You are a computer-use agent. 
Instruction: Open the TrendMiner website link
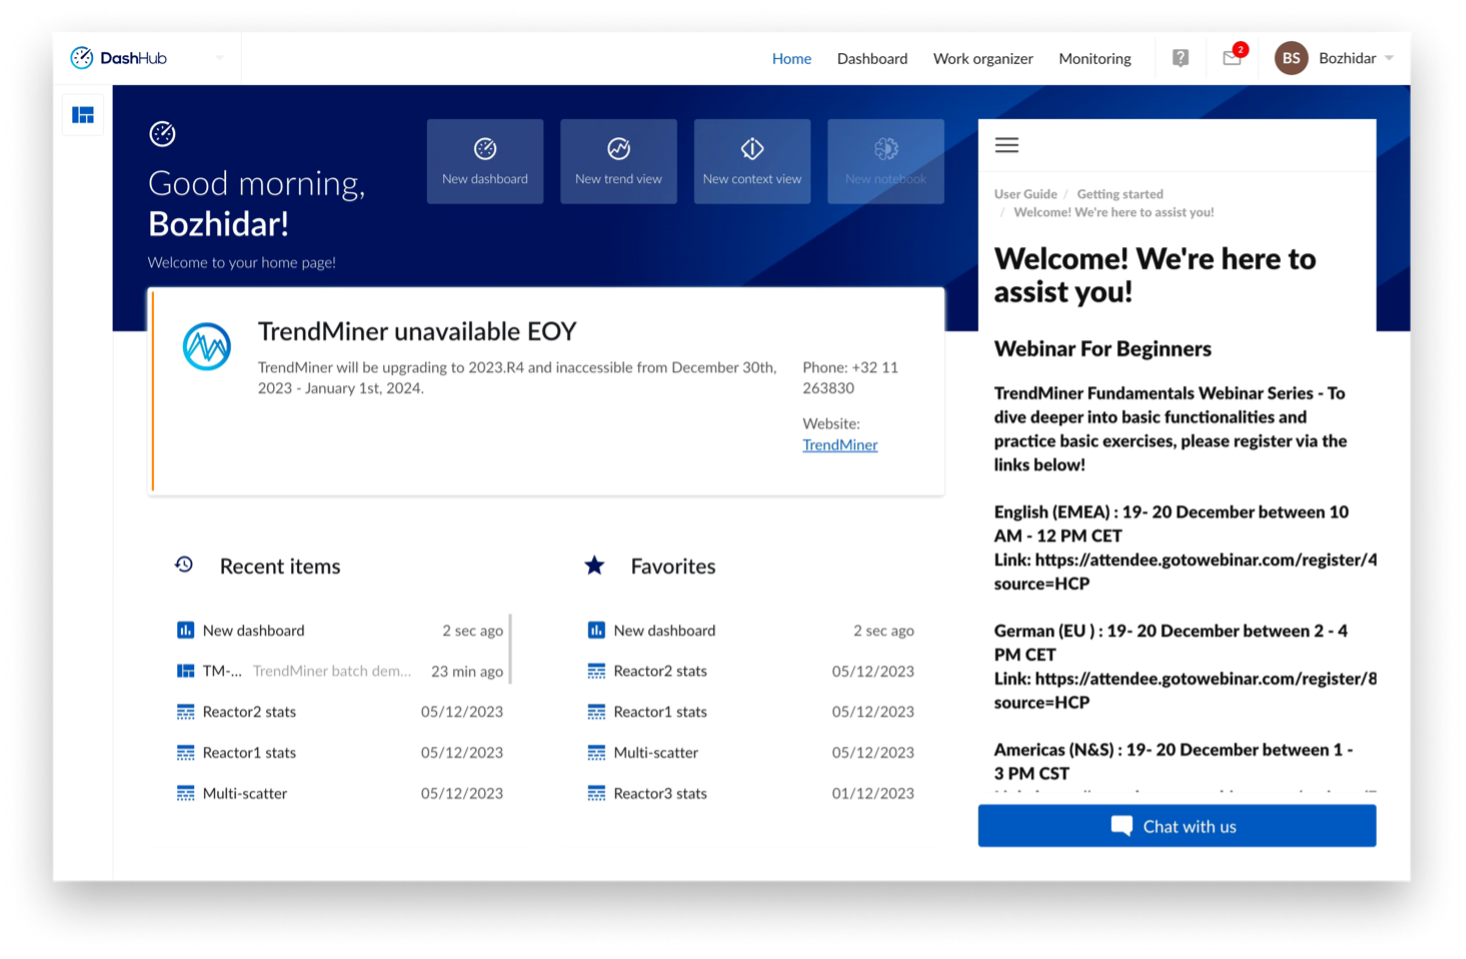839,445
